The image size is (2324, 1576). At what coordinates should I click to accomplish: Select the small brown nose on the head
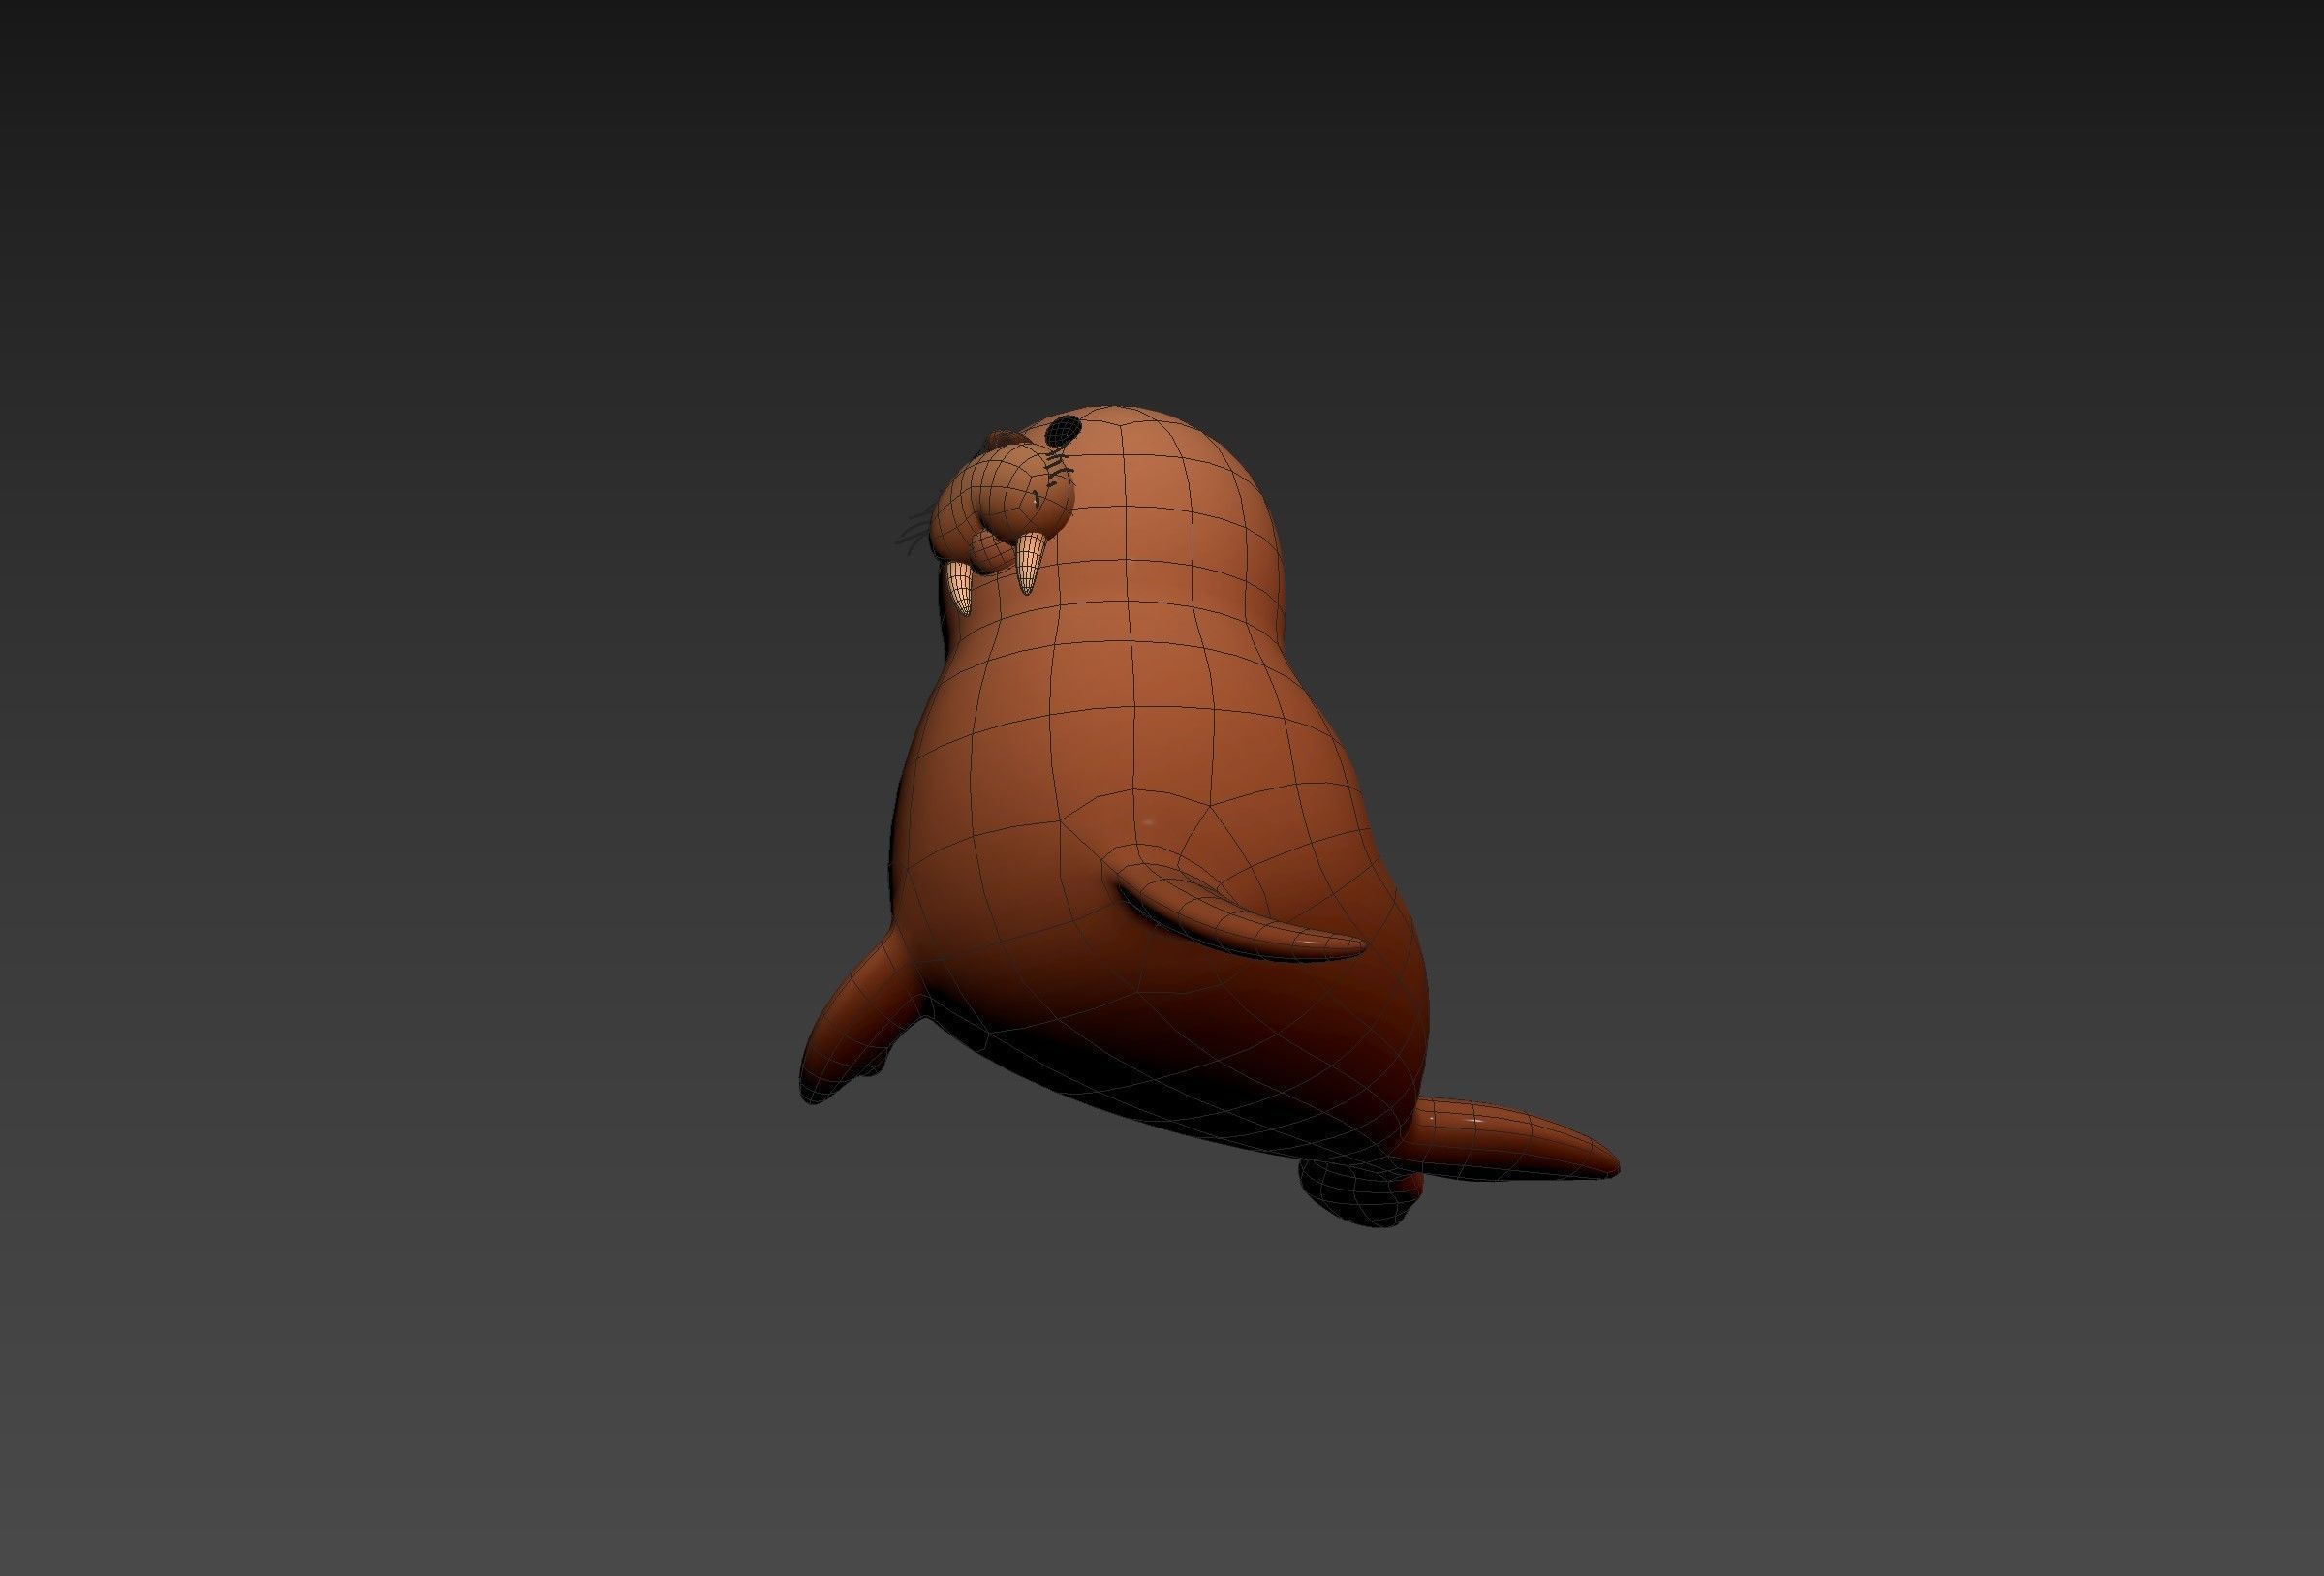coord(1003,438)
